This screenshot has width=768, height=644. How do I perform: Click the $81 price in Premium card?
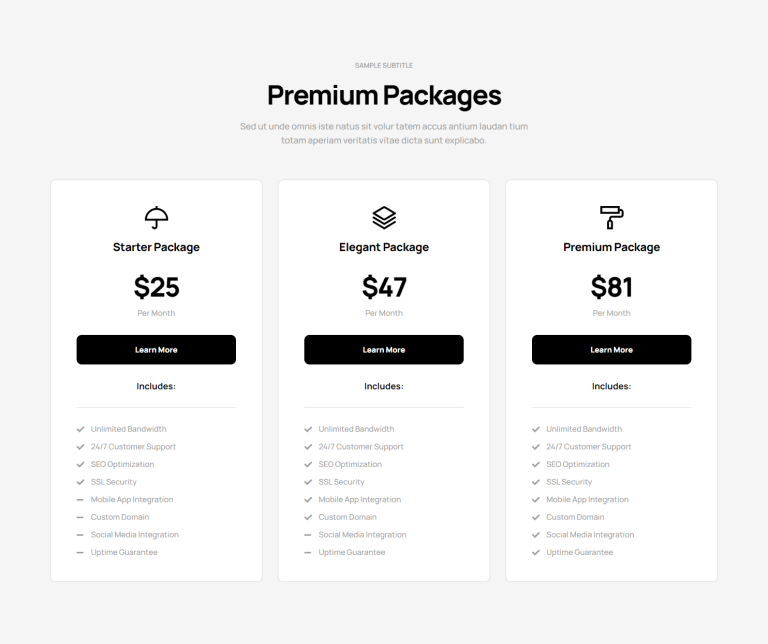(612, 287)
